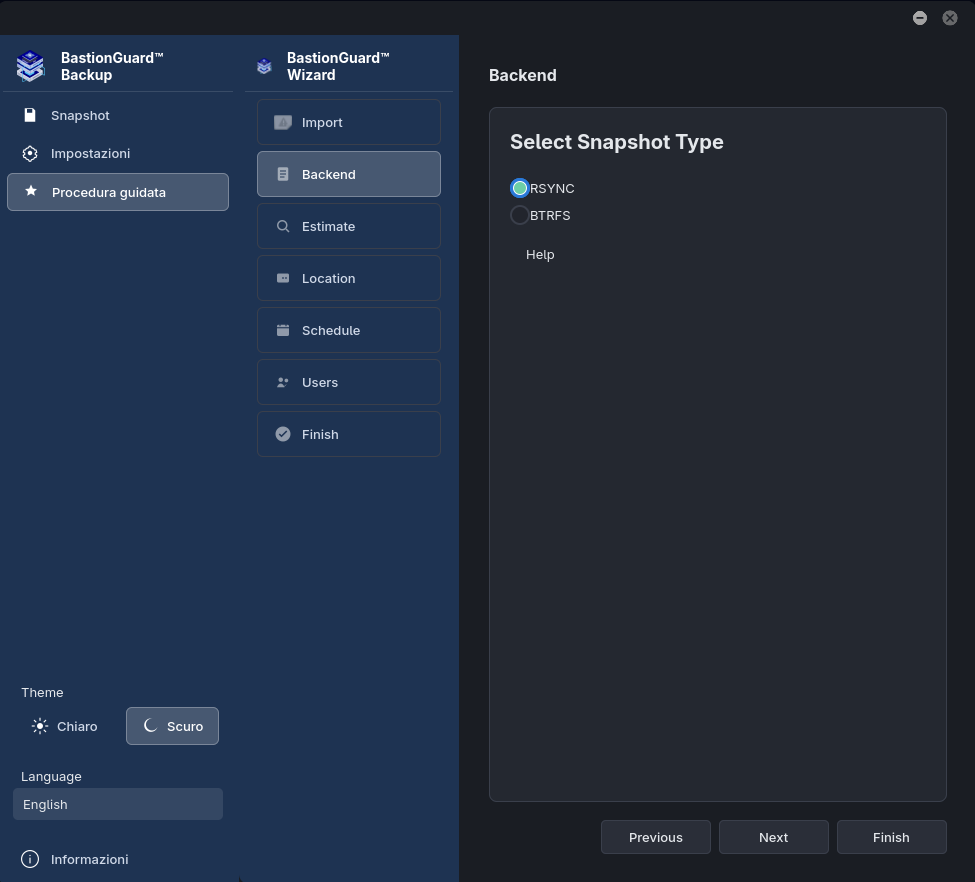Open the Language dropdown showing English
975x882 pixels.
118,804
